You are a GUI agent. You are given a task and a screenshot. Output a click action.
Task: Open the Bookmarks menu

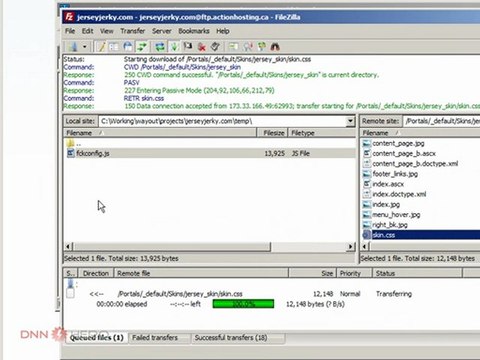194,31
